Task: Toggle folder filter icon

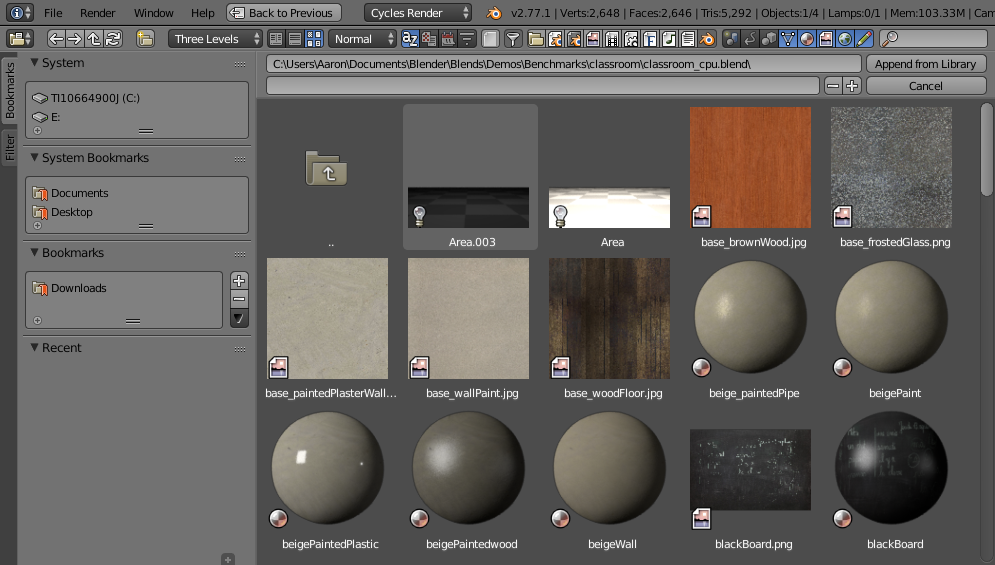Action: (x=536, y=39)
